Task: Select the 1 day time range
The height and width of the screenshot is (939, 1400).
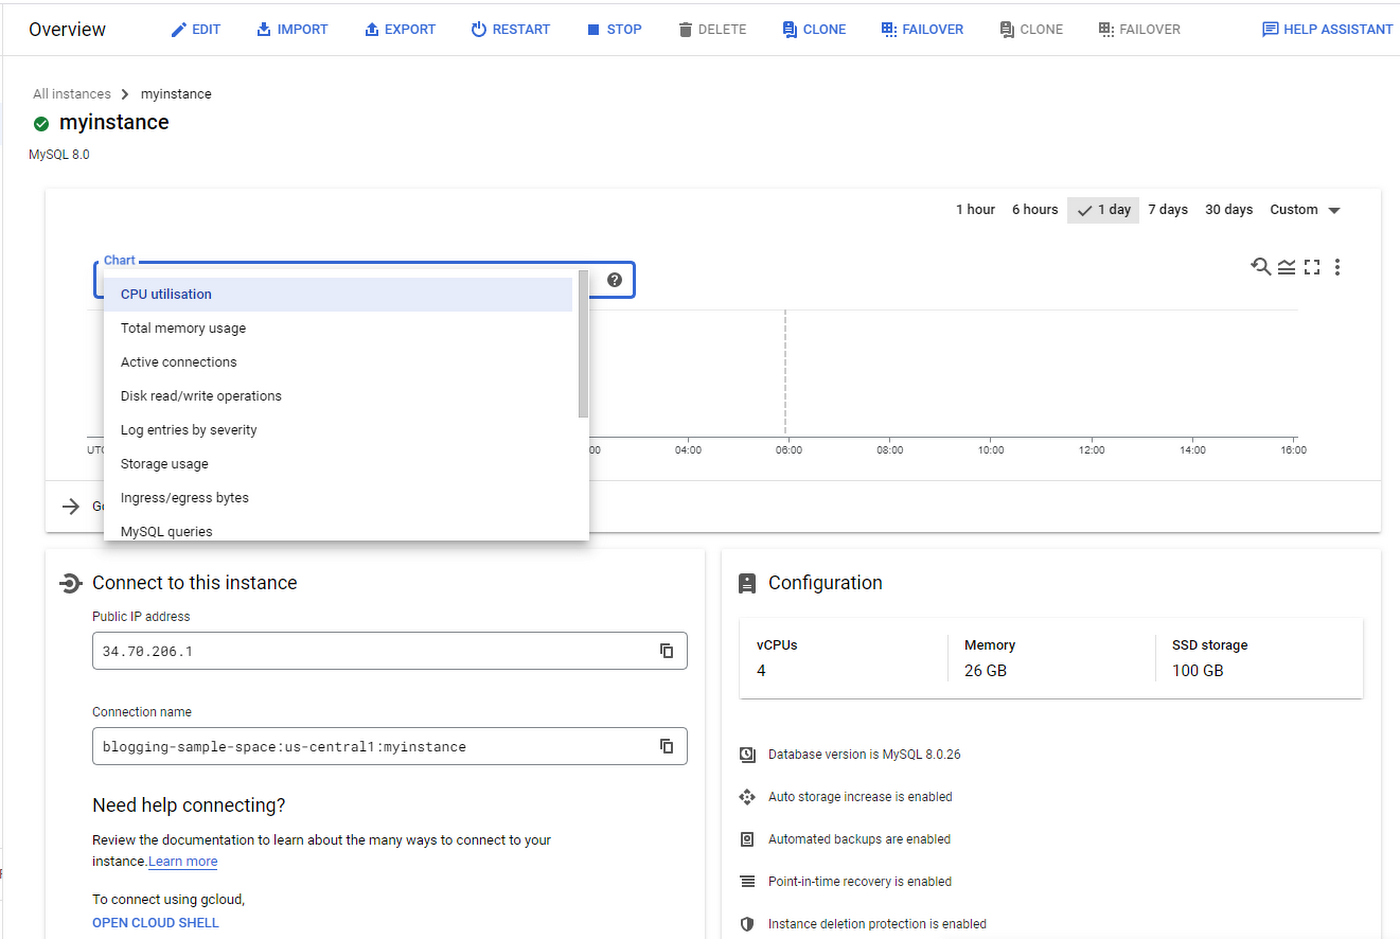Action: [x=1103, y=210]
